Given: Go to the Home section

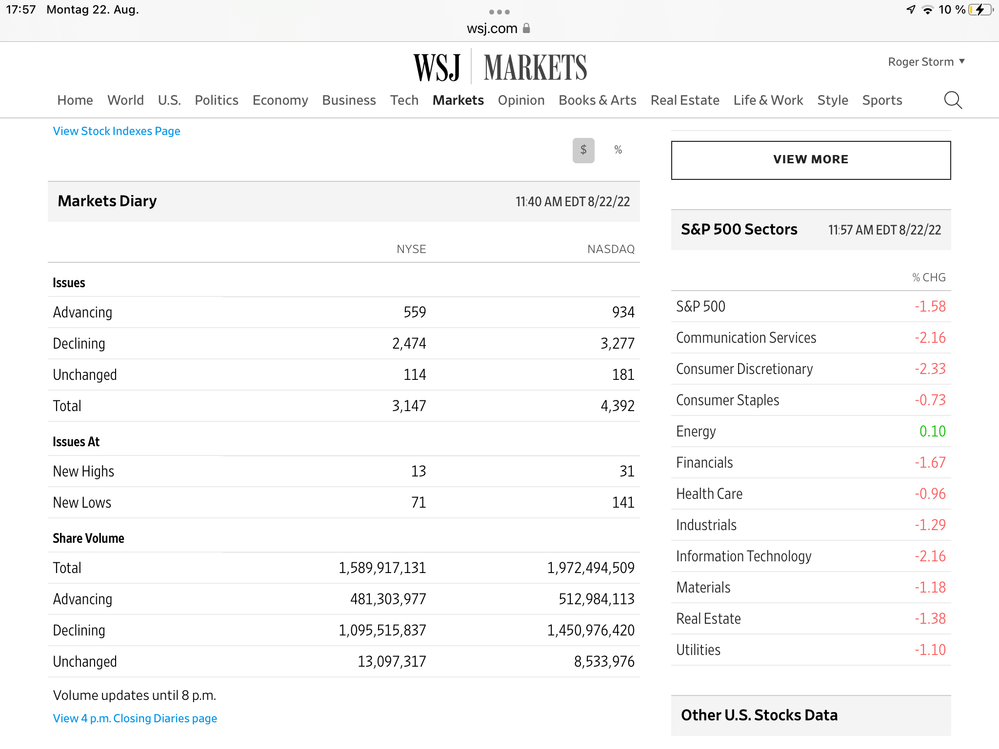Looking at the screenshot, I should (75, 100).
